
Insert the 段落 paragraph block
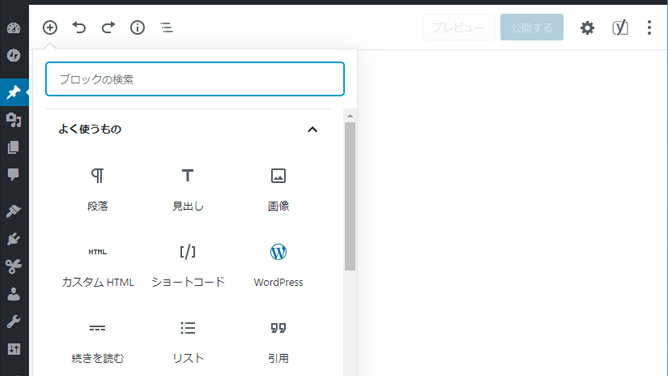(98, 189)
